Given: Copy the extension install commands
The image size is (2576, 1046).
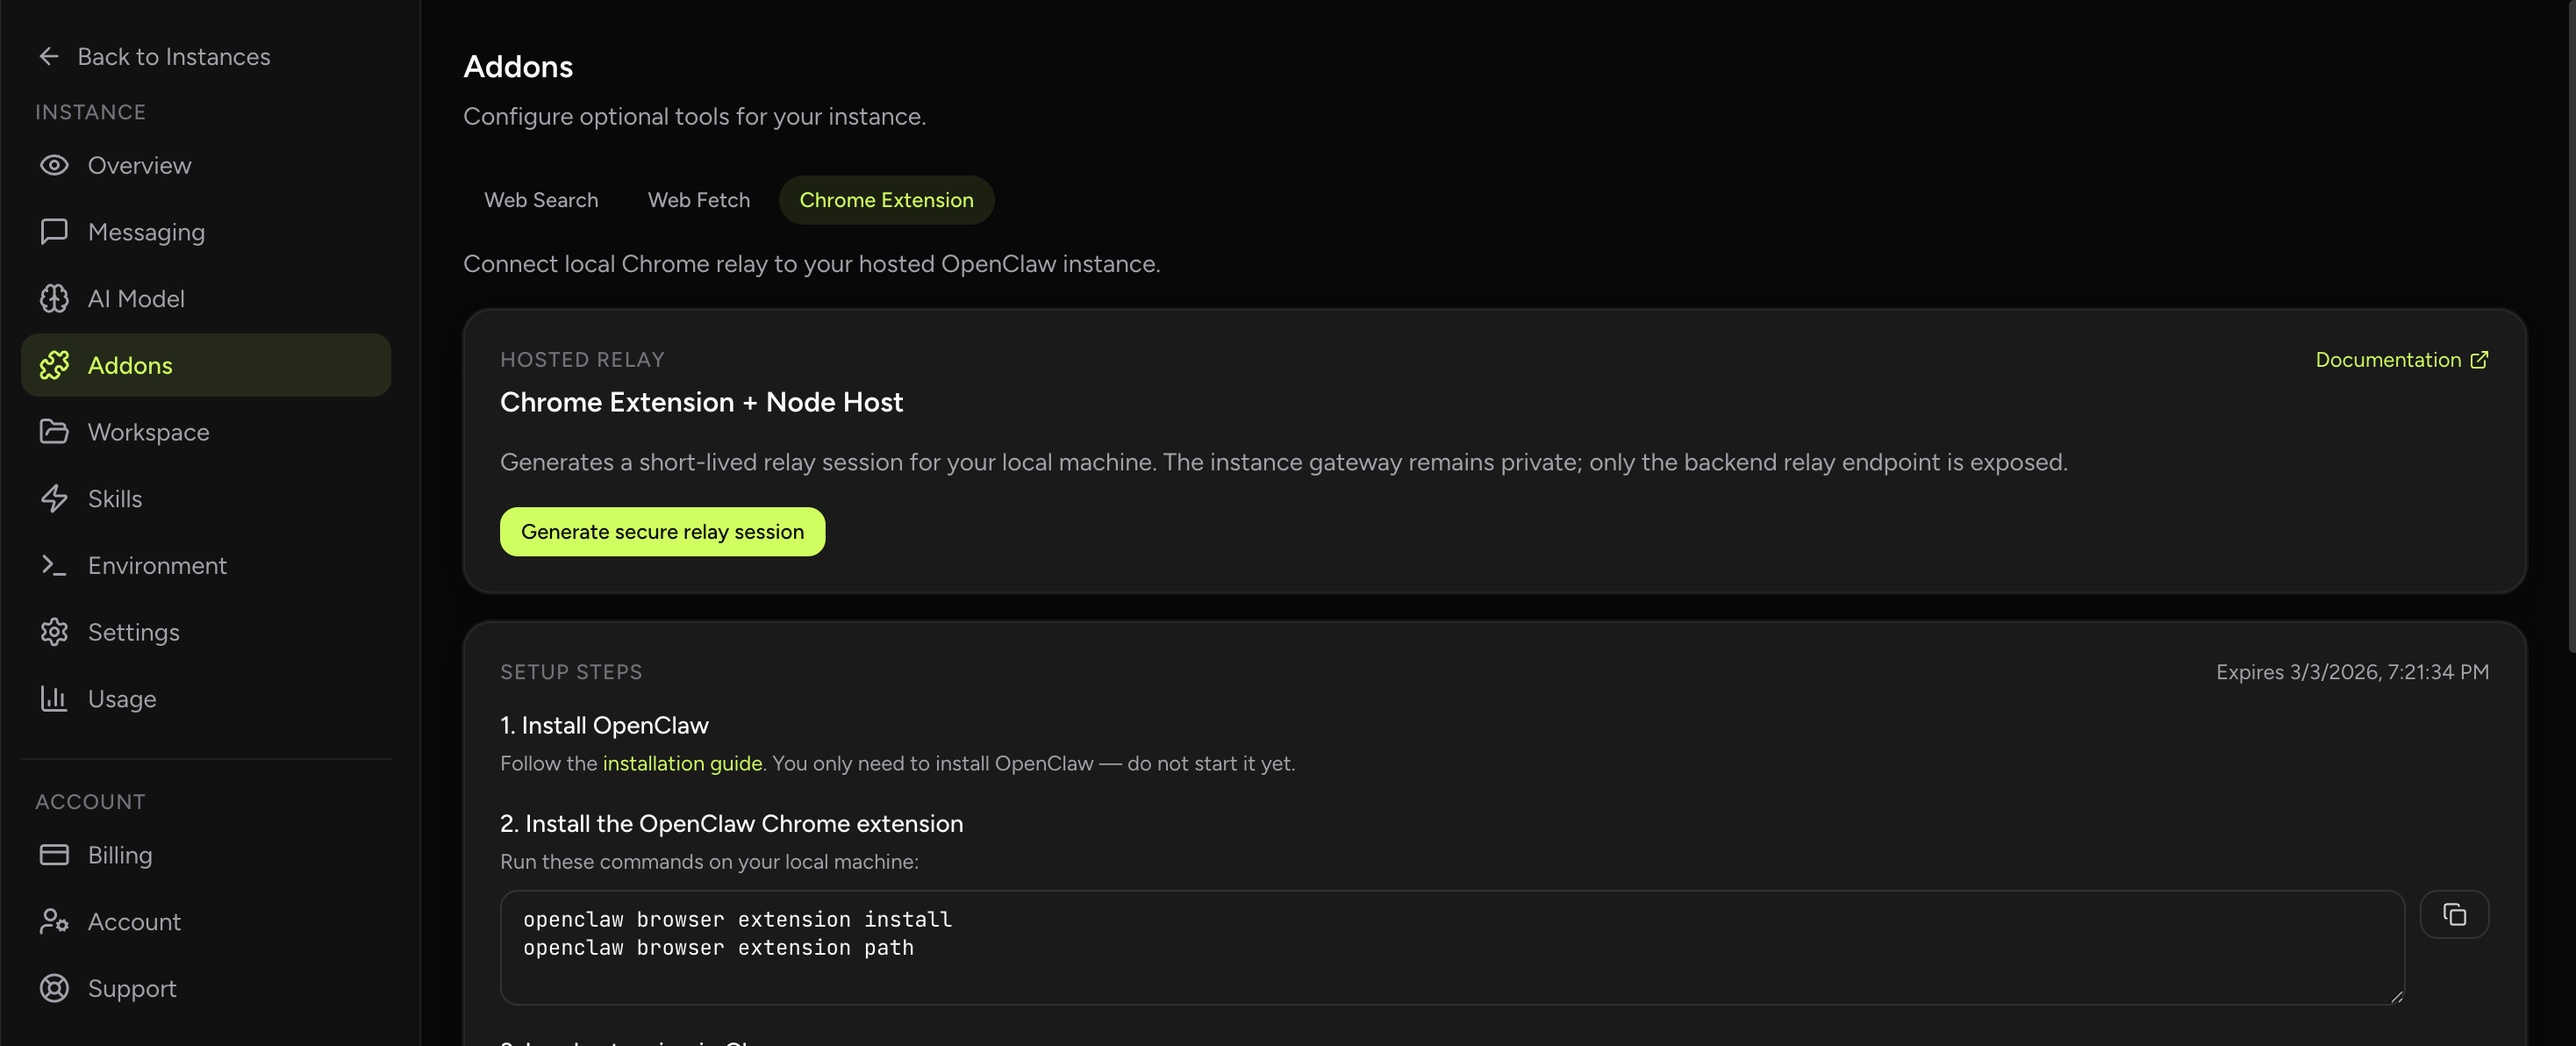Looking at the screenshot, I should click(x=2456, y=913).
